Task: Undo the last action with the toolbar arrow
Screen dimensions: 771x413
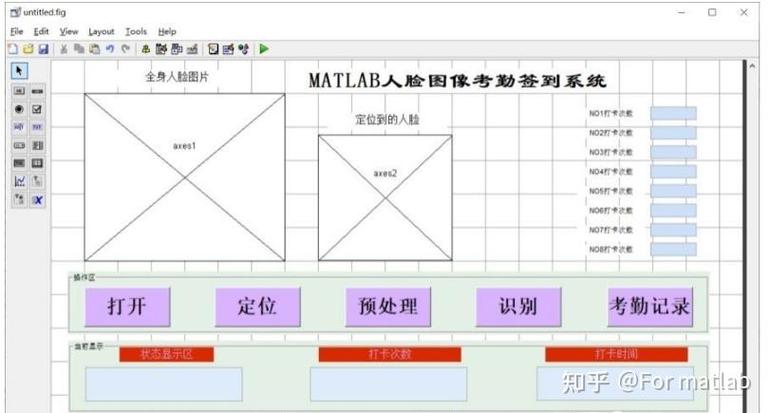Action: [110, 49]
